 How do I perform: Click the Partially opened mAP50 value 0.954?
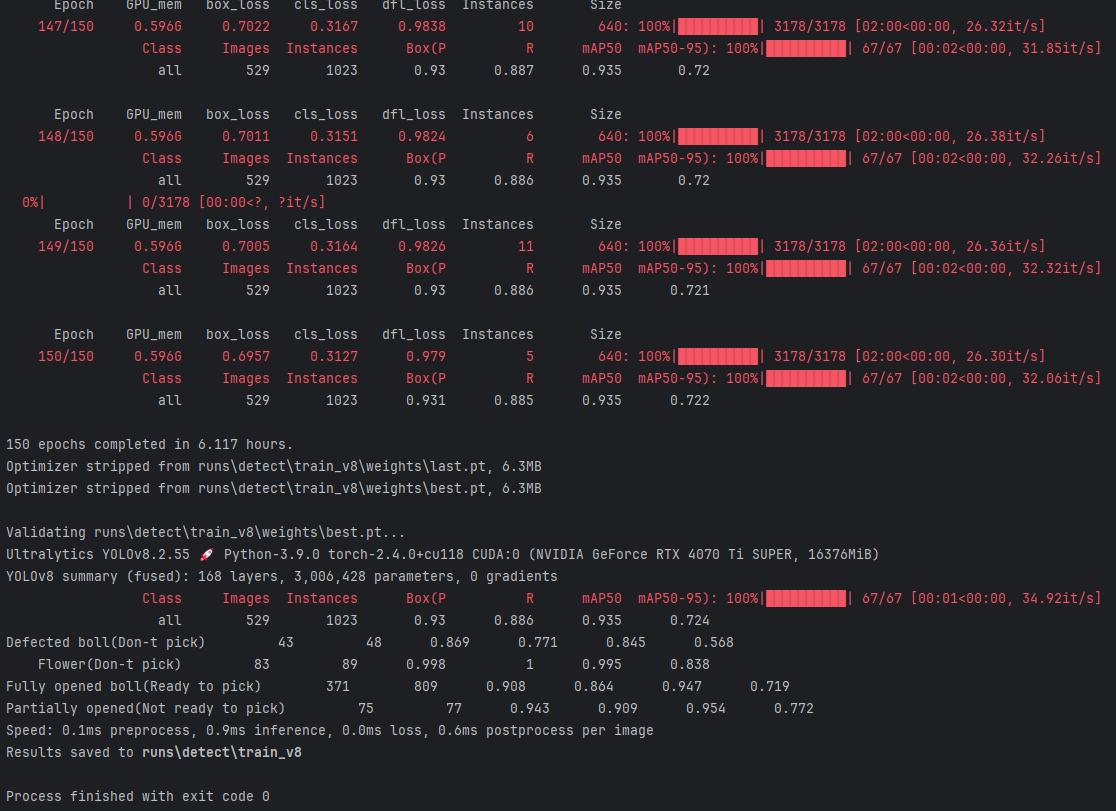705,709
